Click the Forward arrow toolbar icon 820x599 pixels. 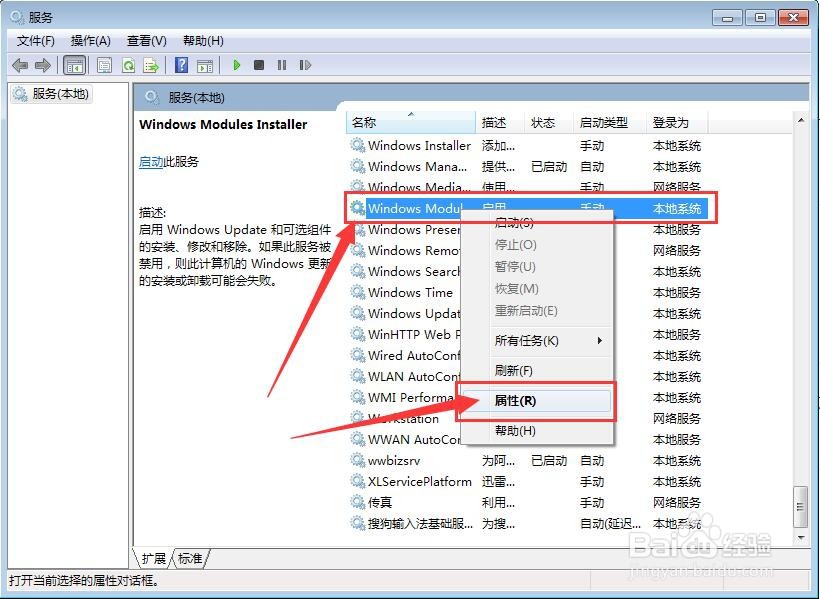pos(42,65)
